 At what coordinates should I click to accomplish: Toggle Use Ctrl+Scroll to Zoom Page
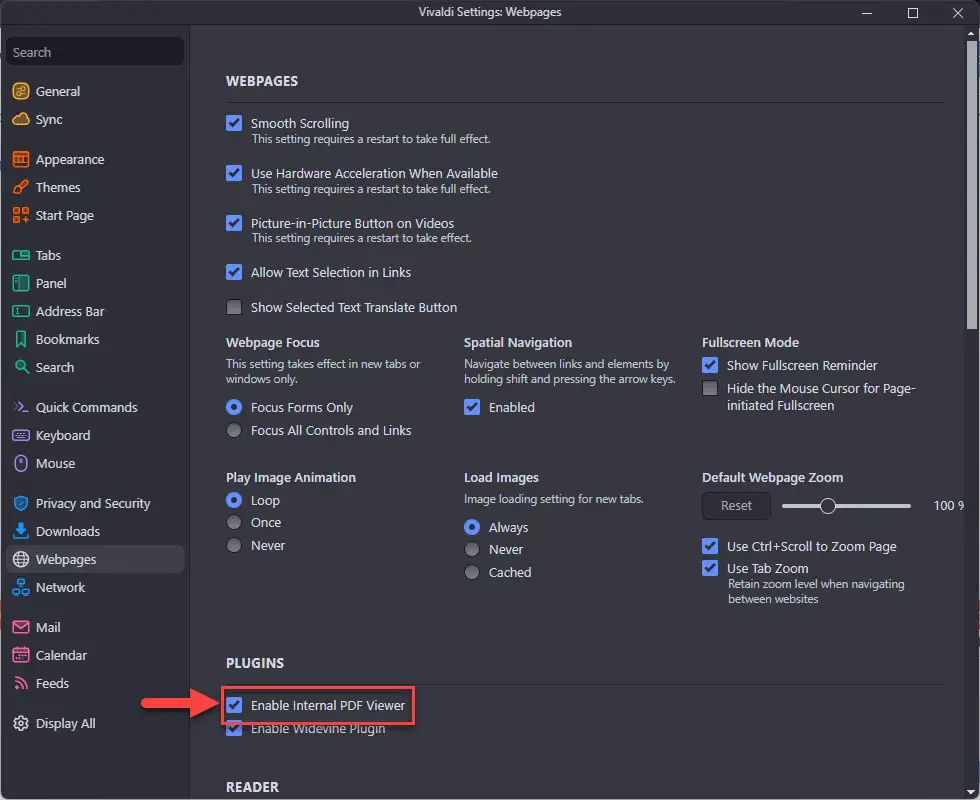click(710, 546)
